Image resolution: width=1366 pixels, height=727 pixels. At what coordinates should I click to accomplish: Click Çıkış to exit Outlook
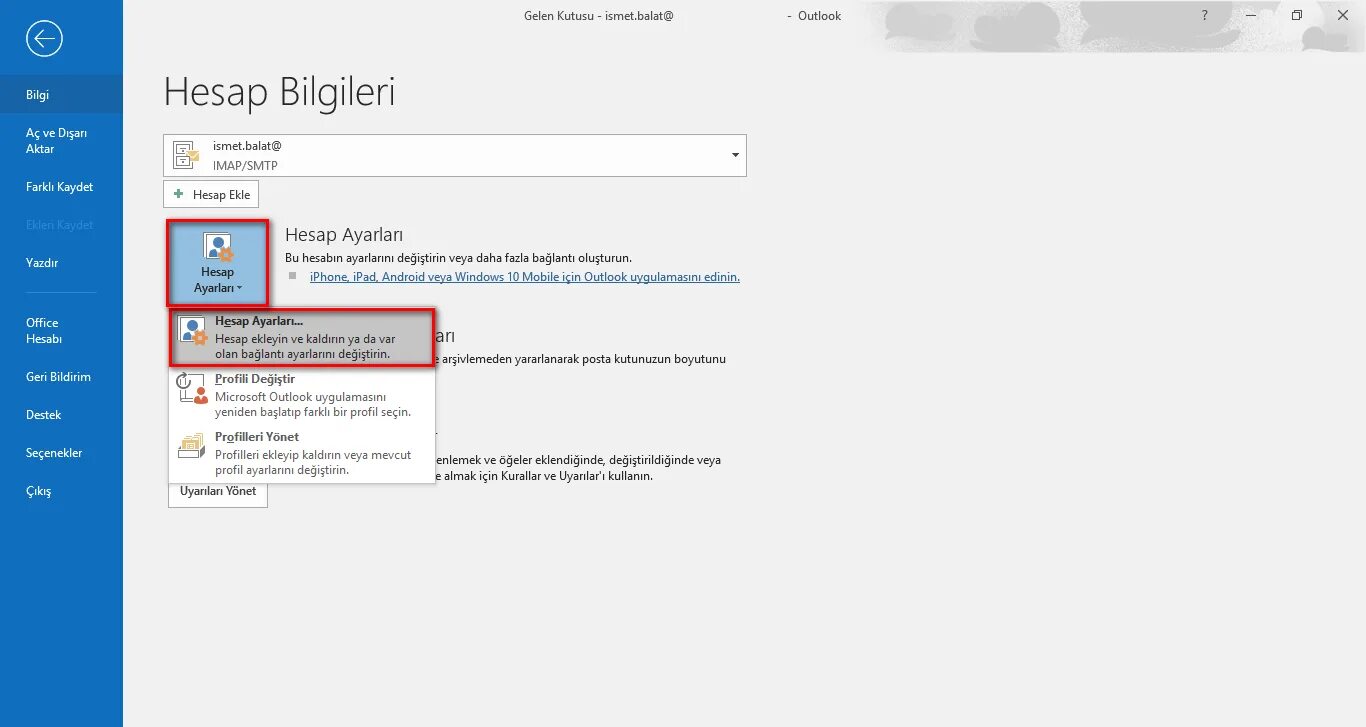61,491
